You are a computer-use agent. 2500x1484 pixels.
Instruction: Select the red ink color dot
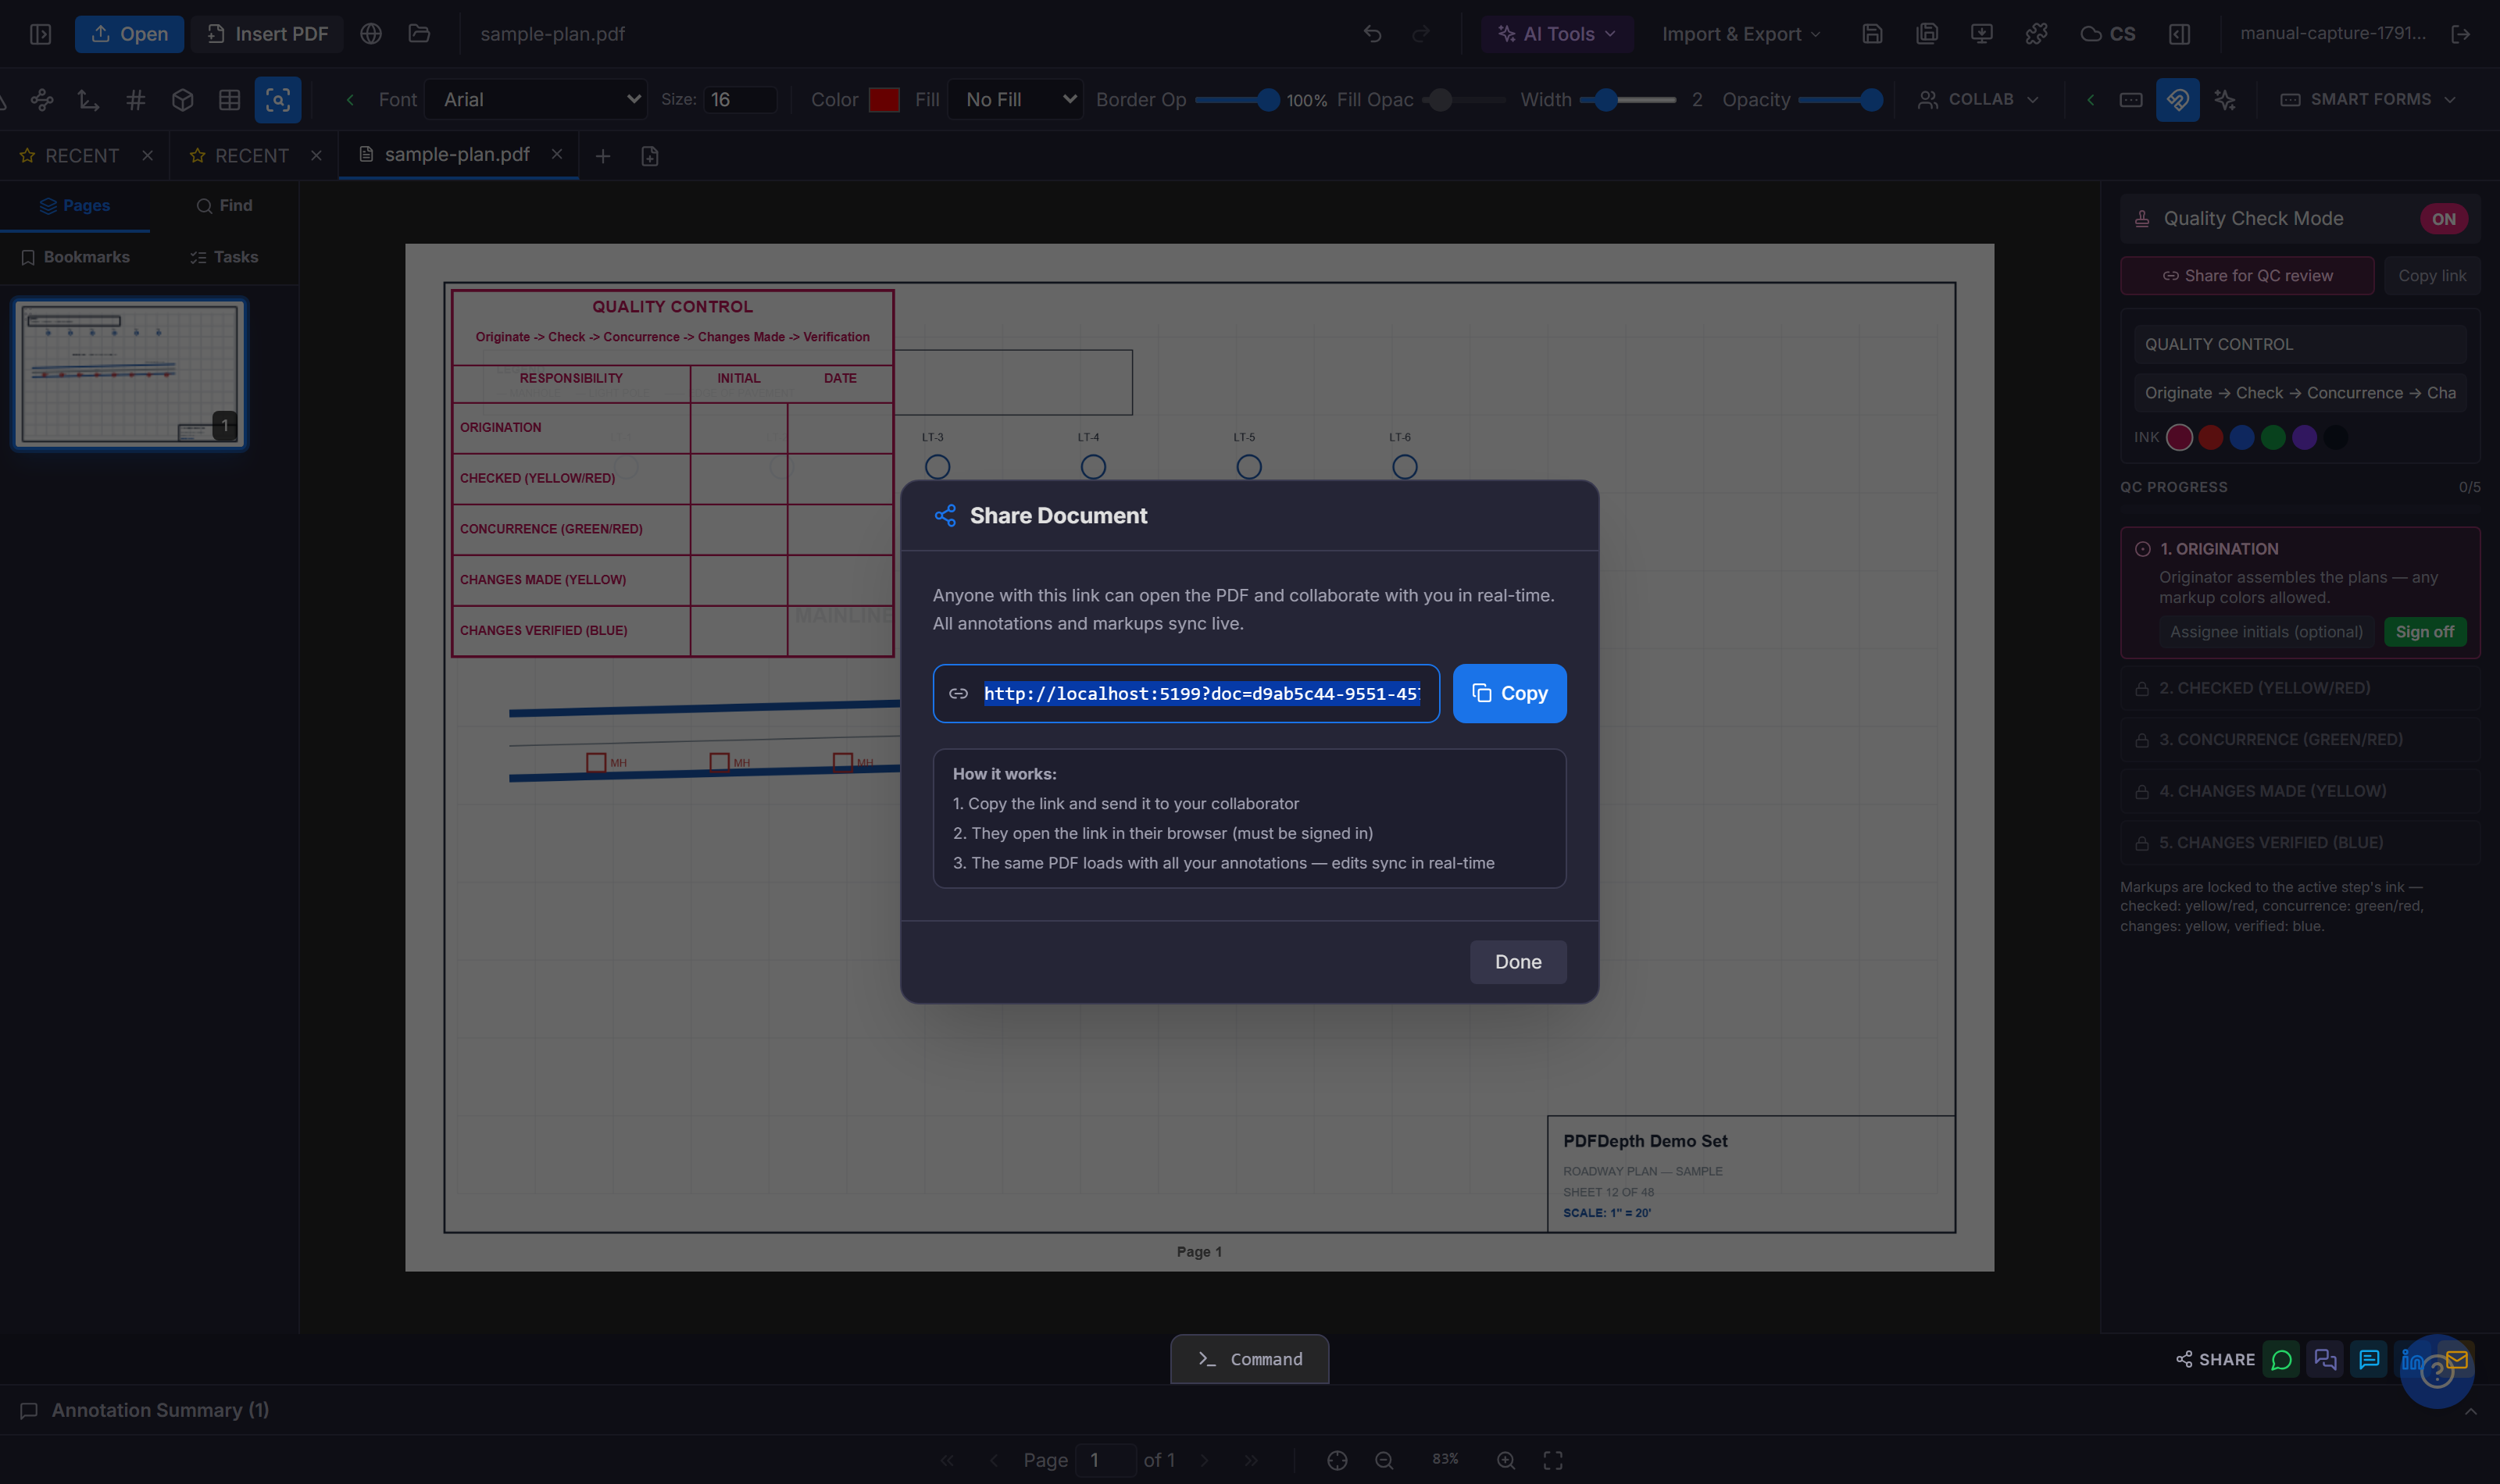point(2210,437)
